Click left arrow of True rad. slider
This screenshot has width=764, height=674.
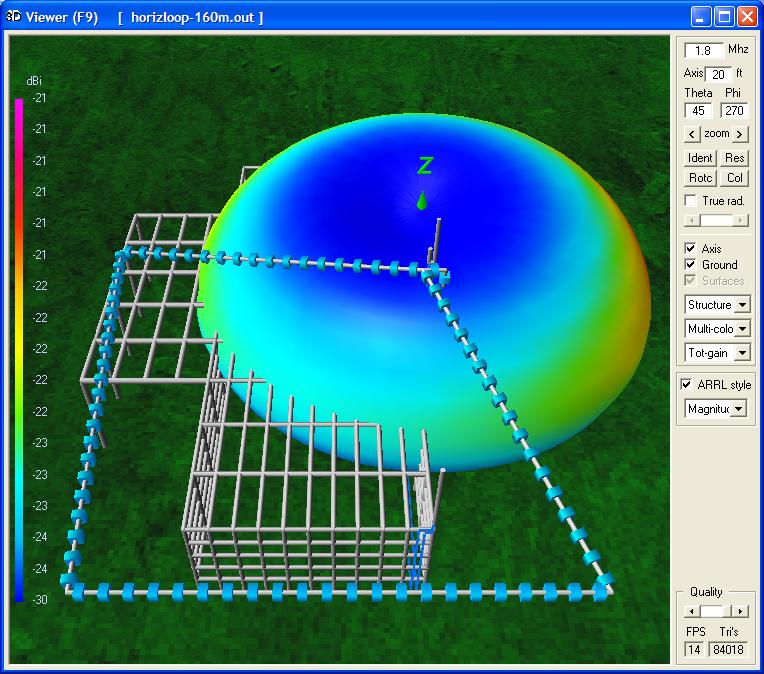click(692, 220)
